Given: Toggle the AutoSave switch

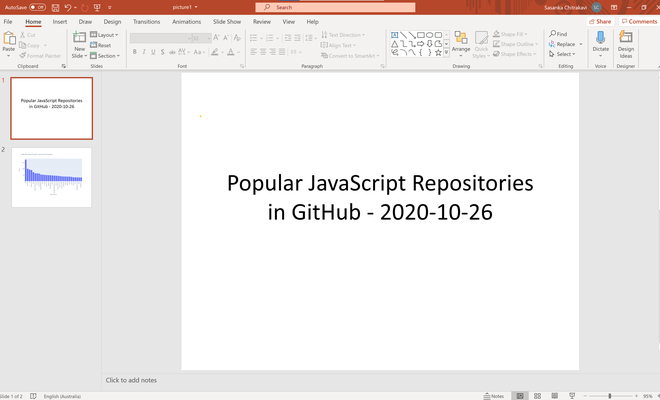Looking at the screenshot, I should [37, 7].
